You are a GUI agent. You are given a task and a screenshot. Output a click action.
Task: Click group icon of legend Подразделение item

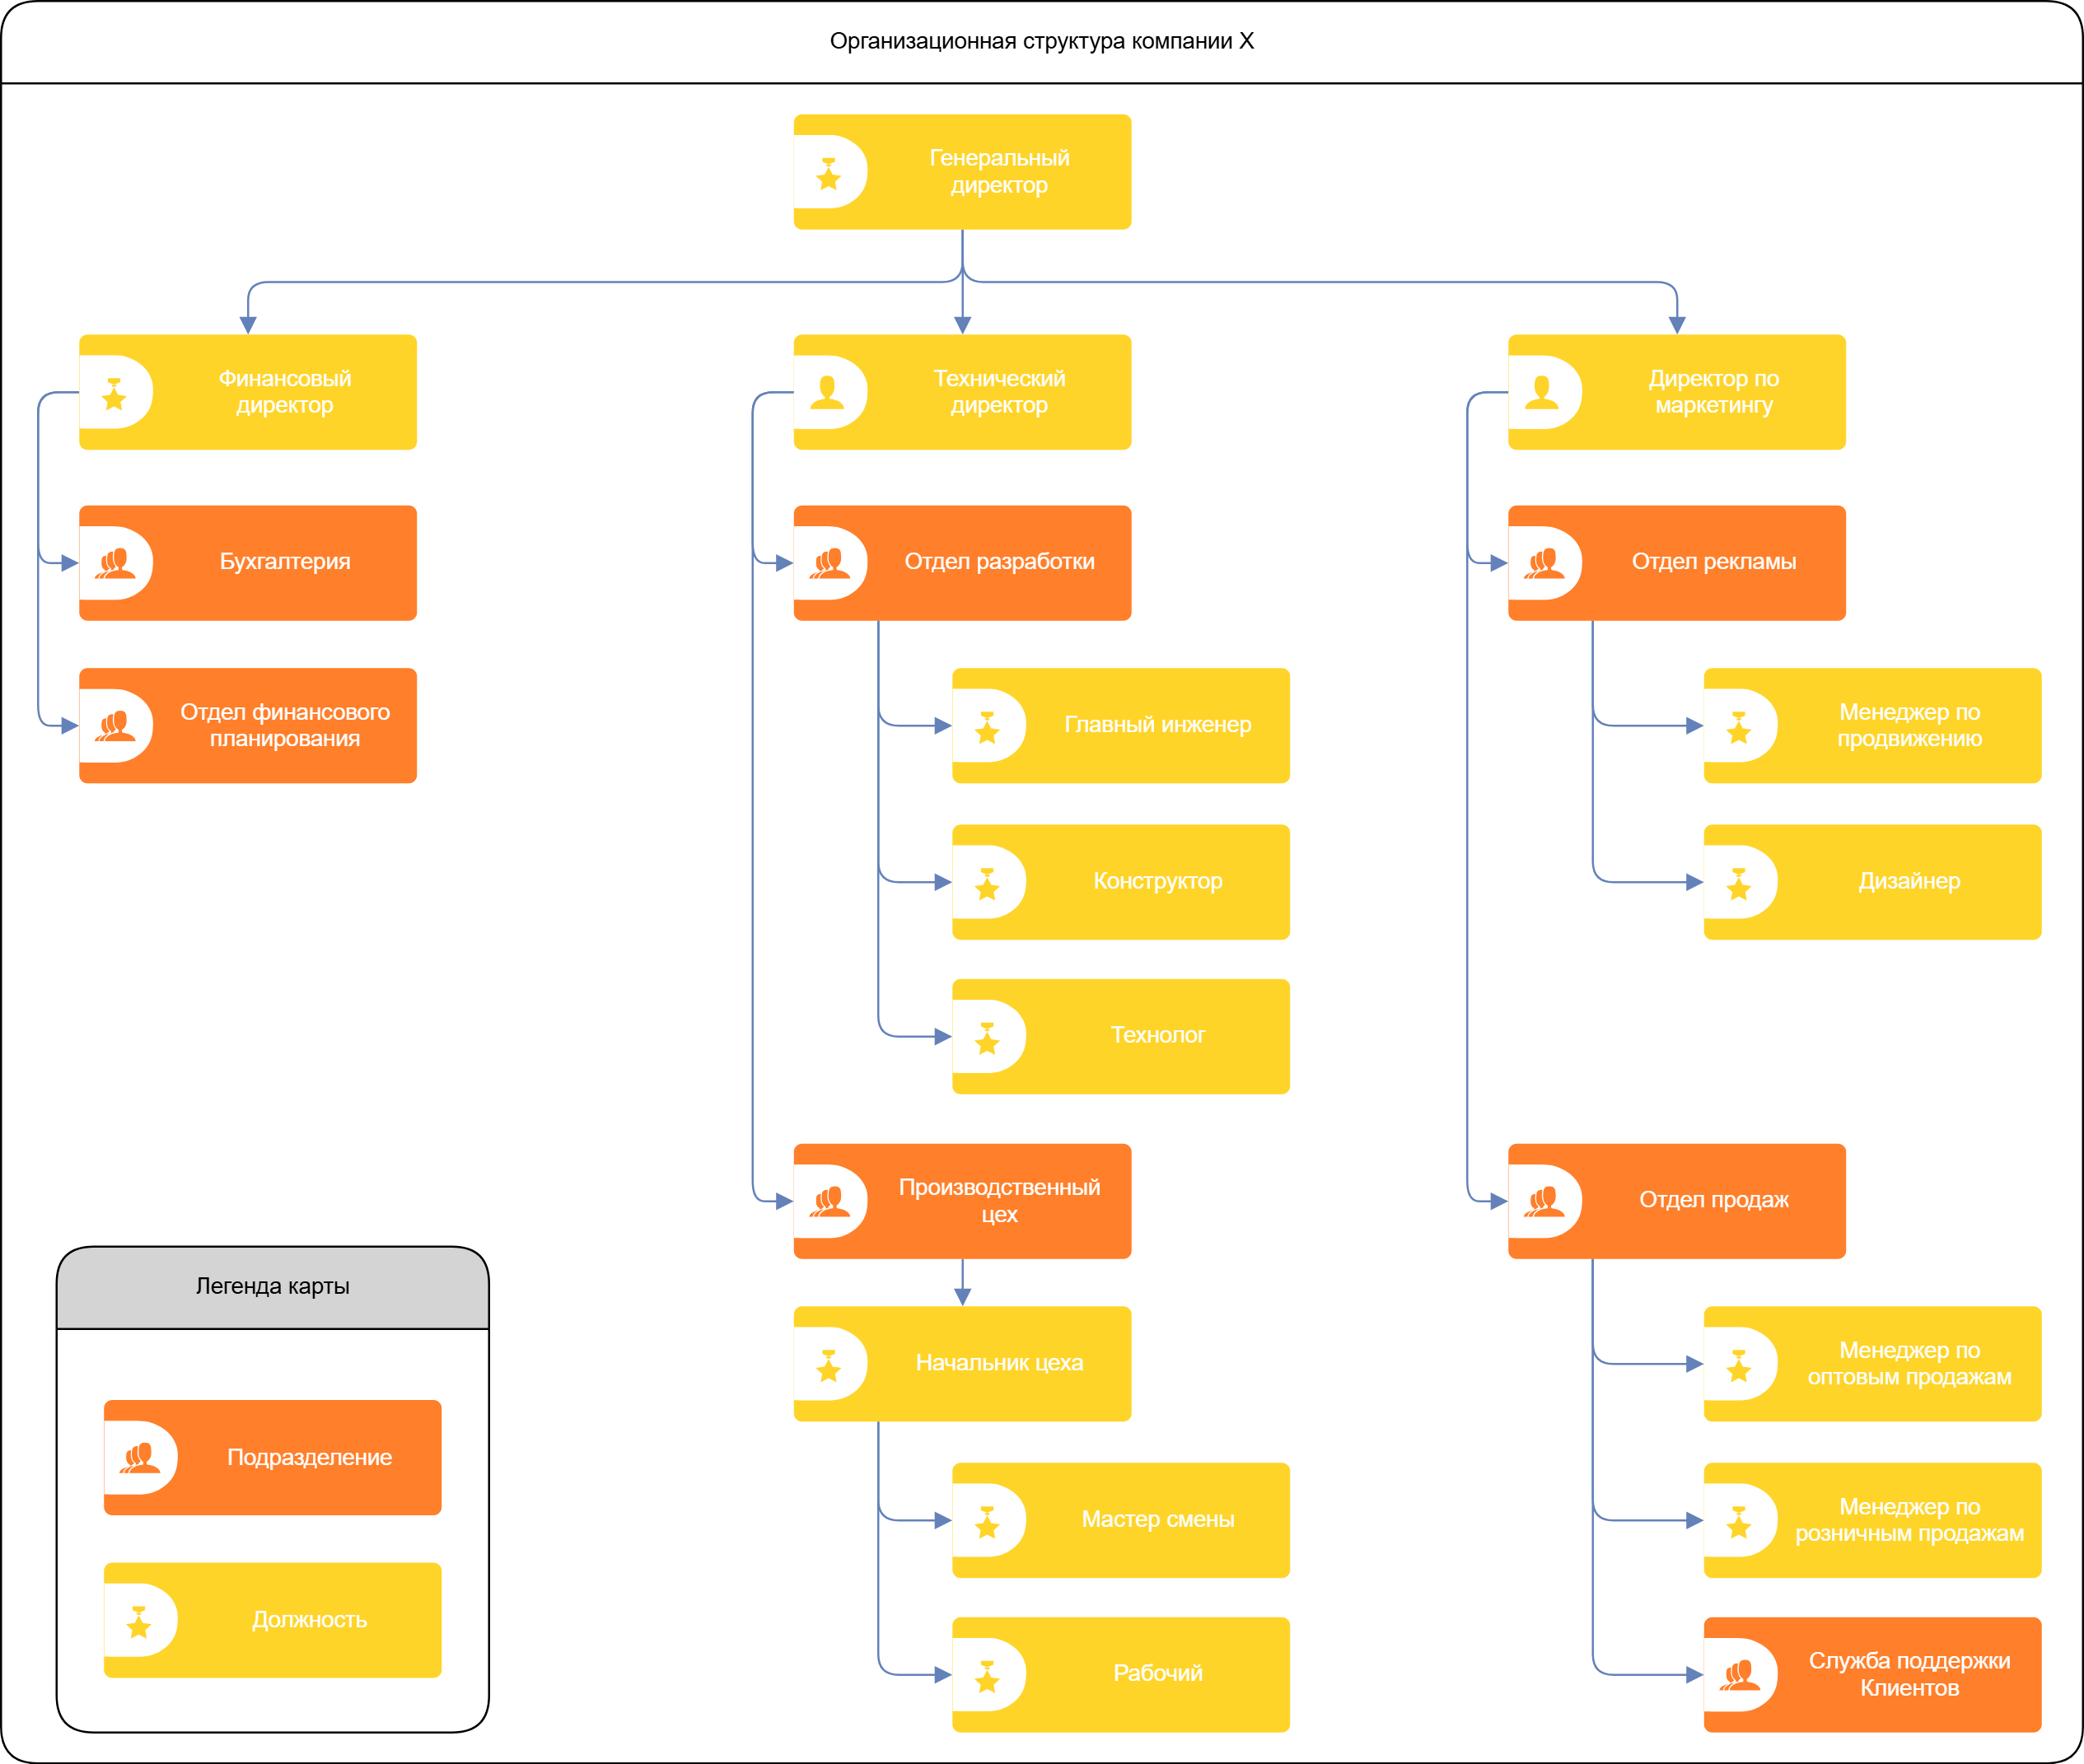pyautogui.click(x=140, y=1458)
